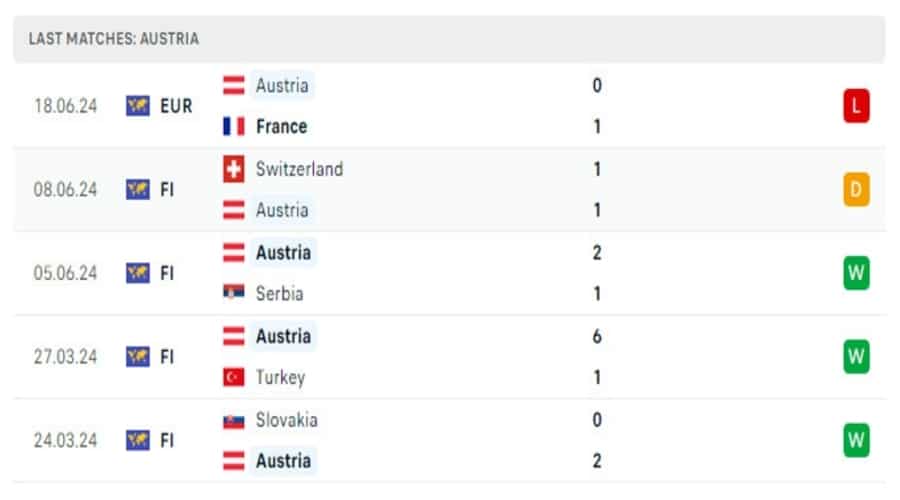This screenshot has height=500, width=900.
Task: Click the Switzerland flag icon
Action: pyautogui.click(x=234, y=169)
